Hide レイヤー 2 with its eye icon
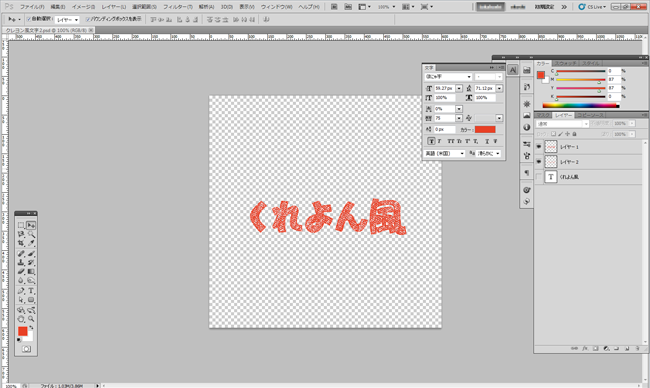Image resolution: width=650 pixels, height=388 pixels. [538, 162]
